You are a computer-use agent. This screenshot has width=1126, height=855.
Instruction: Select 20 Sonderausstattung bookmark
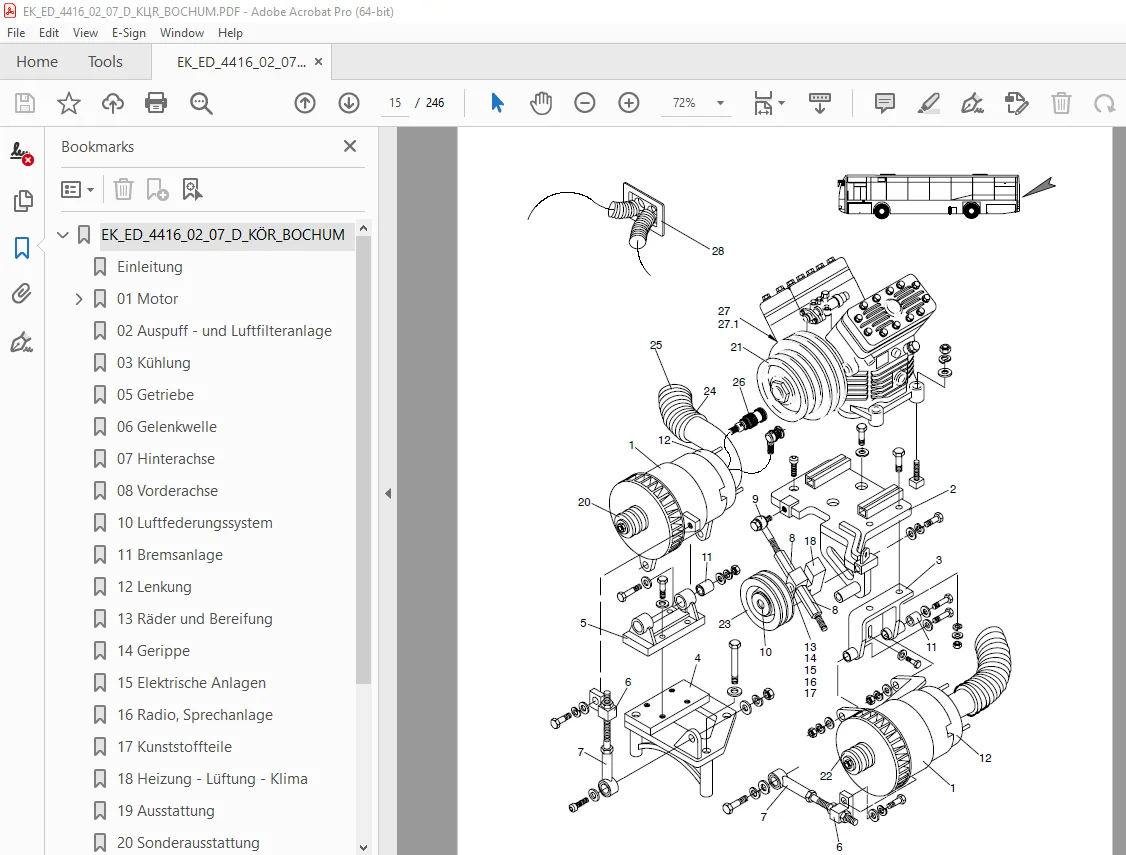coord(188,843)
